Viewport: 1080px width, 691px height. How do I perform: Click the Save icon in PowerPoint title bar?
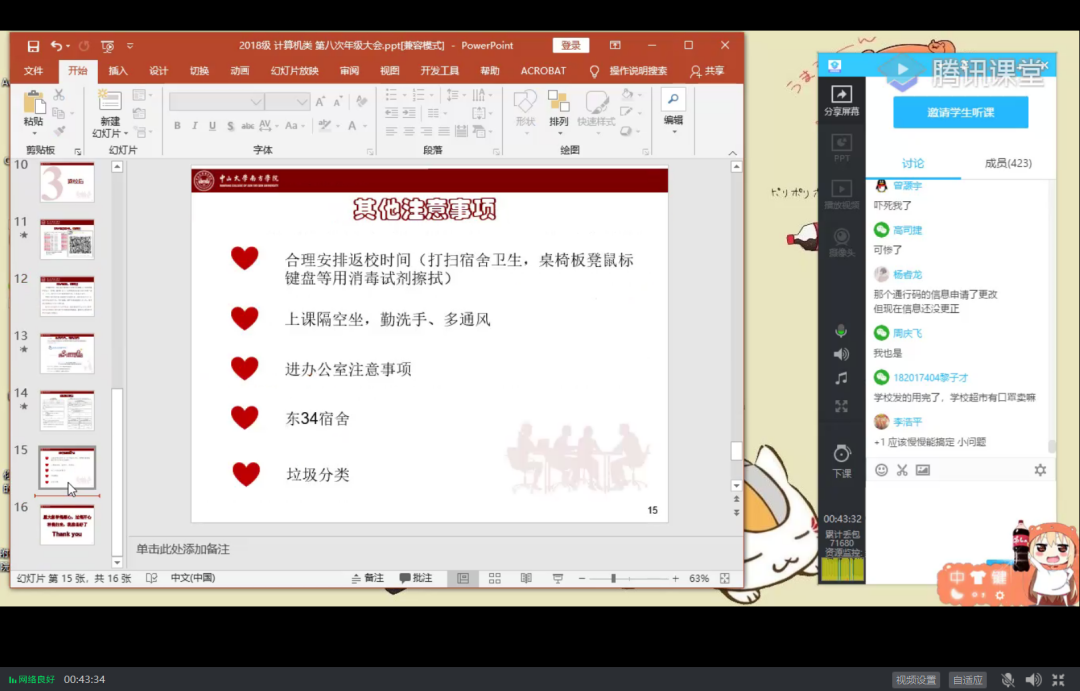pyautogui.click(x=33, y=46)
